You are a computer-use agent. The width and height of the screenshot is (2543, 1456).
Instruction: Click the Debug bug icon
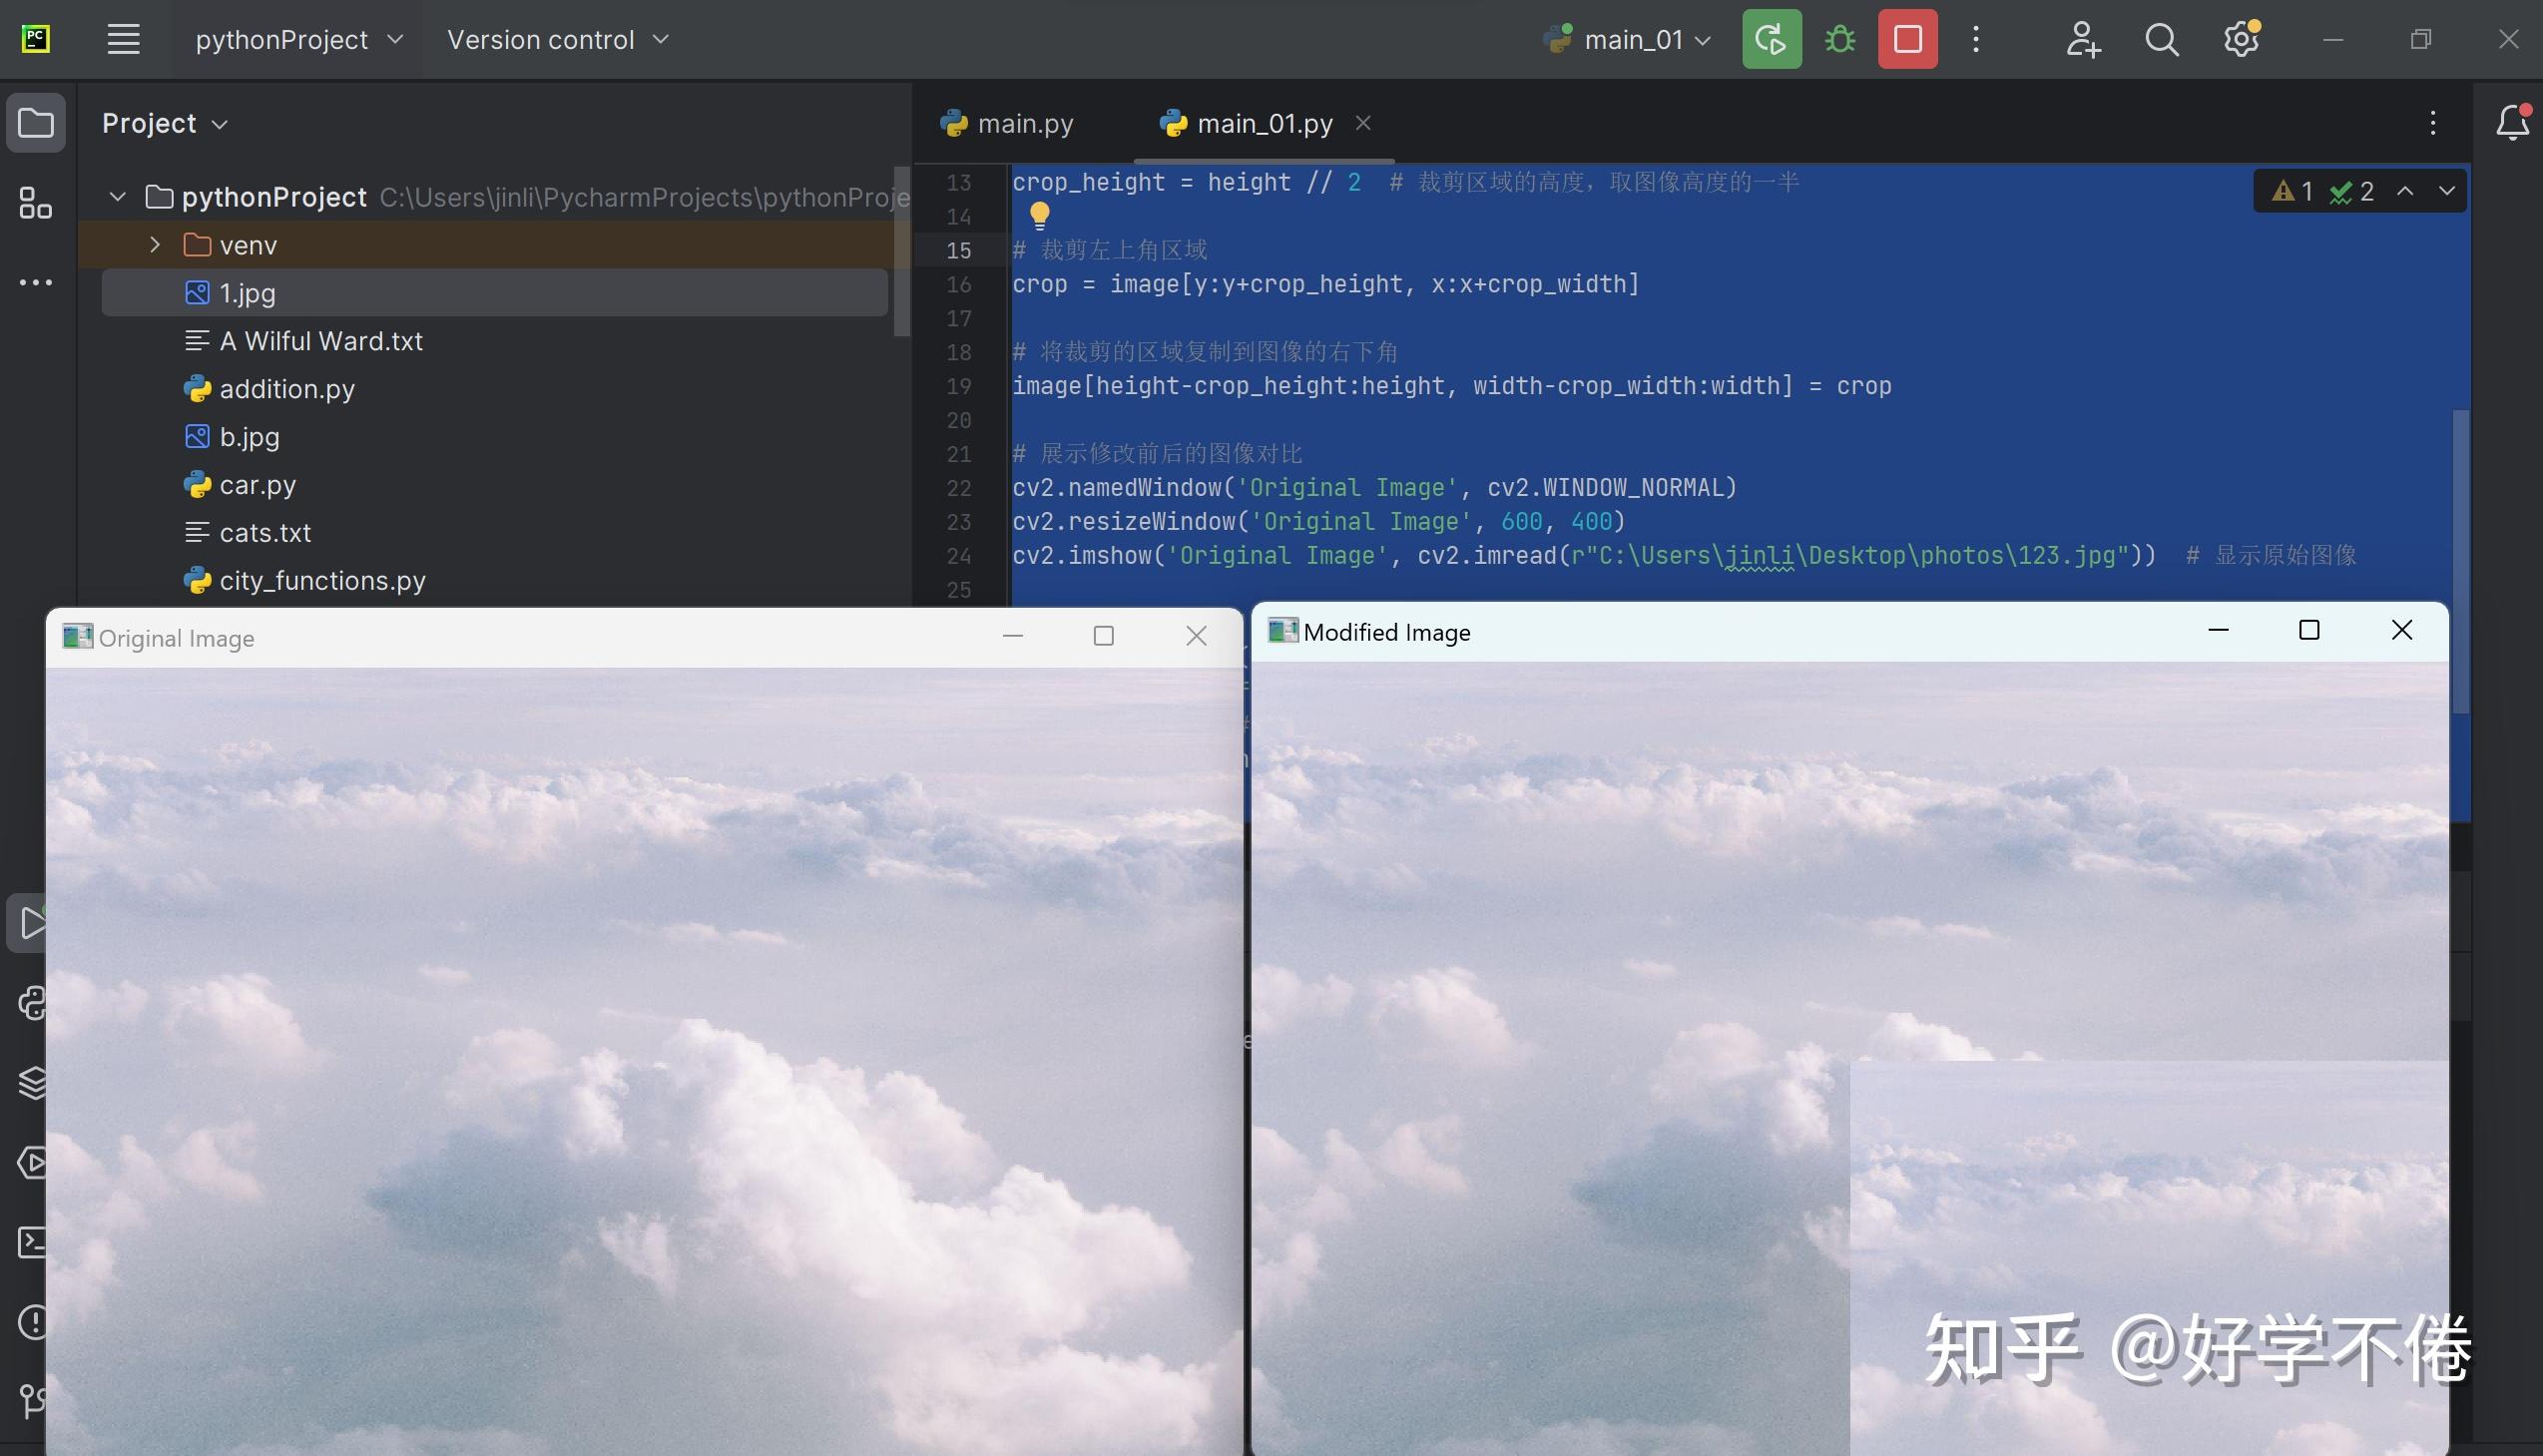point(1839,40)
